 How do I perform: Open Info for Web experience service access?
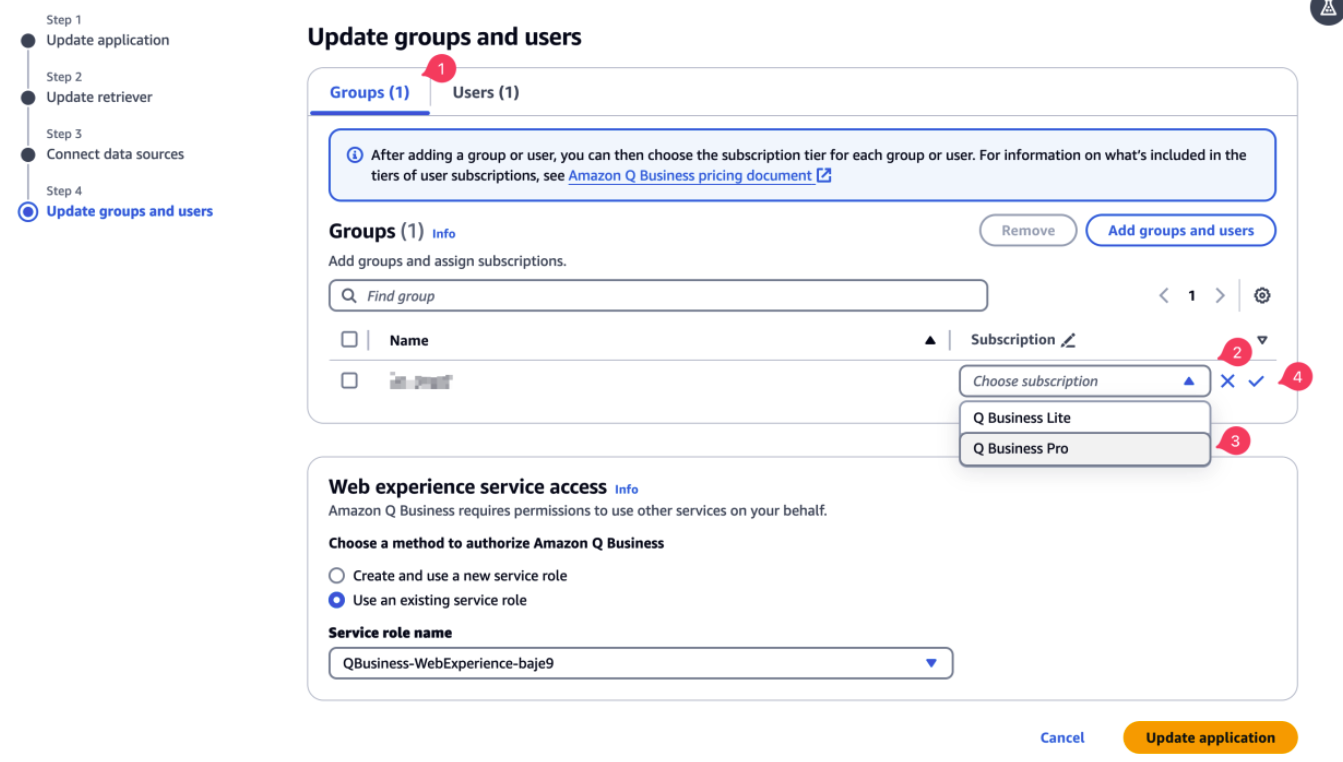pos(627,489)
